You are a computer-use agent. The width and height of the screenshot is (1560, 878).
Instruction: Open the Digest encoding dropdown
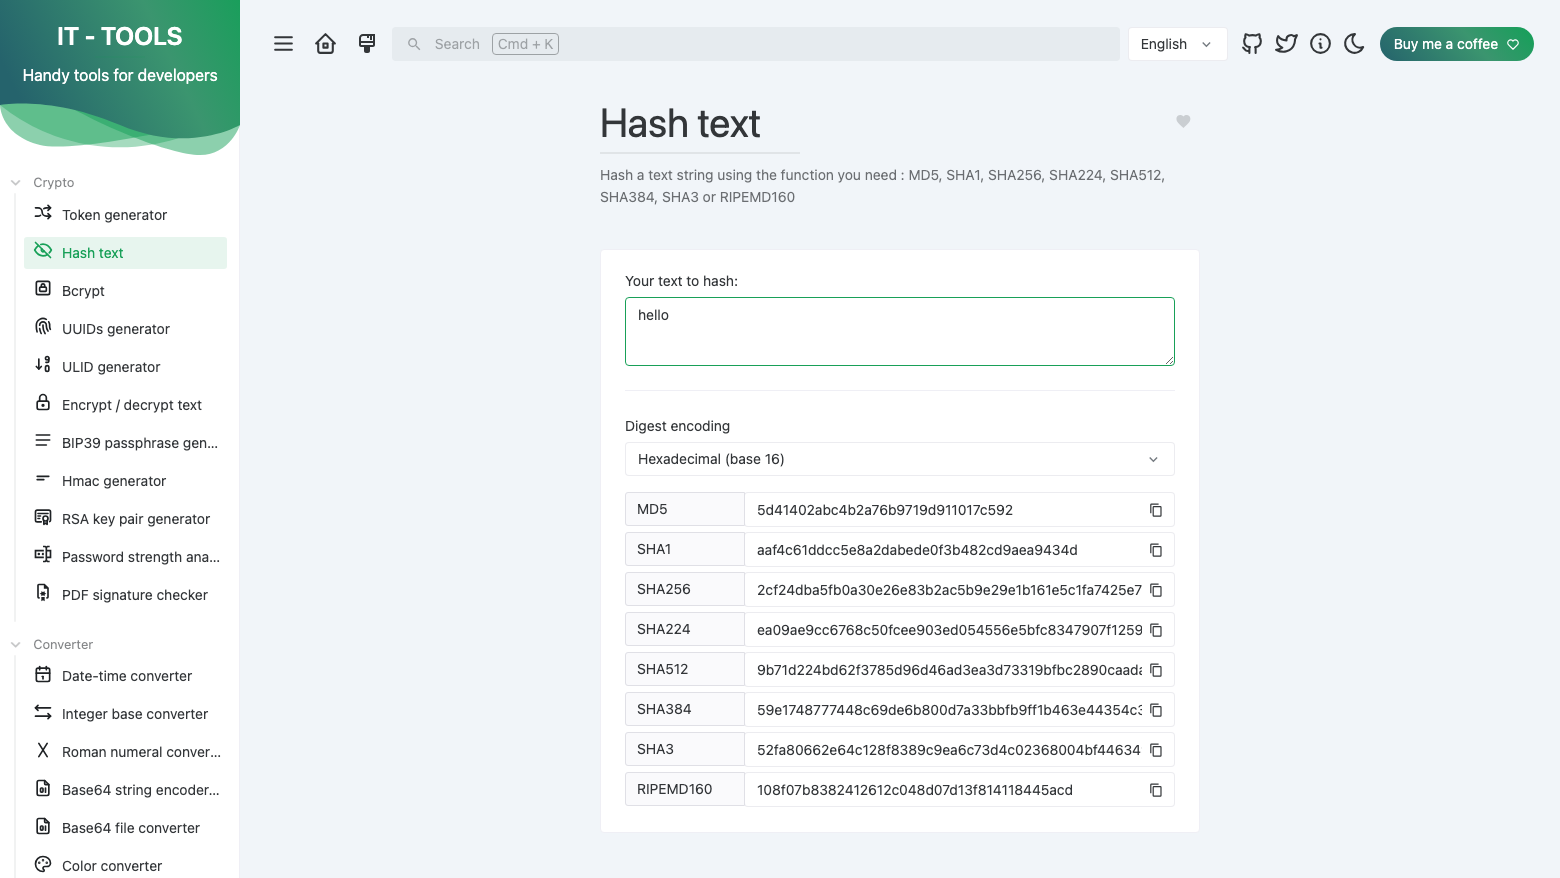[x=899, y=459]
